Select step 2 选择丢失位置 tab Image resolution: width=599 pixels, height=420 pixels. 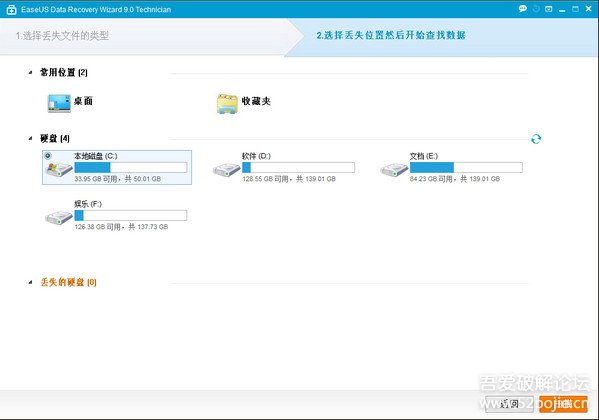coord(391,35)
